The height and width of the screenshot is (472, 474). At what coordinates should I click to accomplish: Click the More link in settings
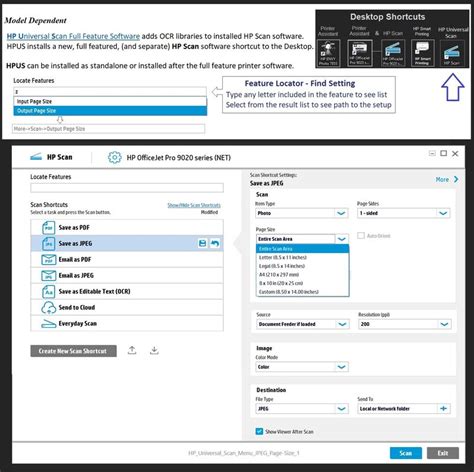[x=442, y=179]
